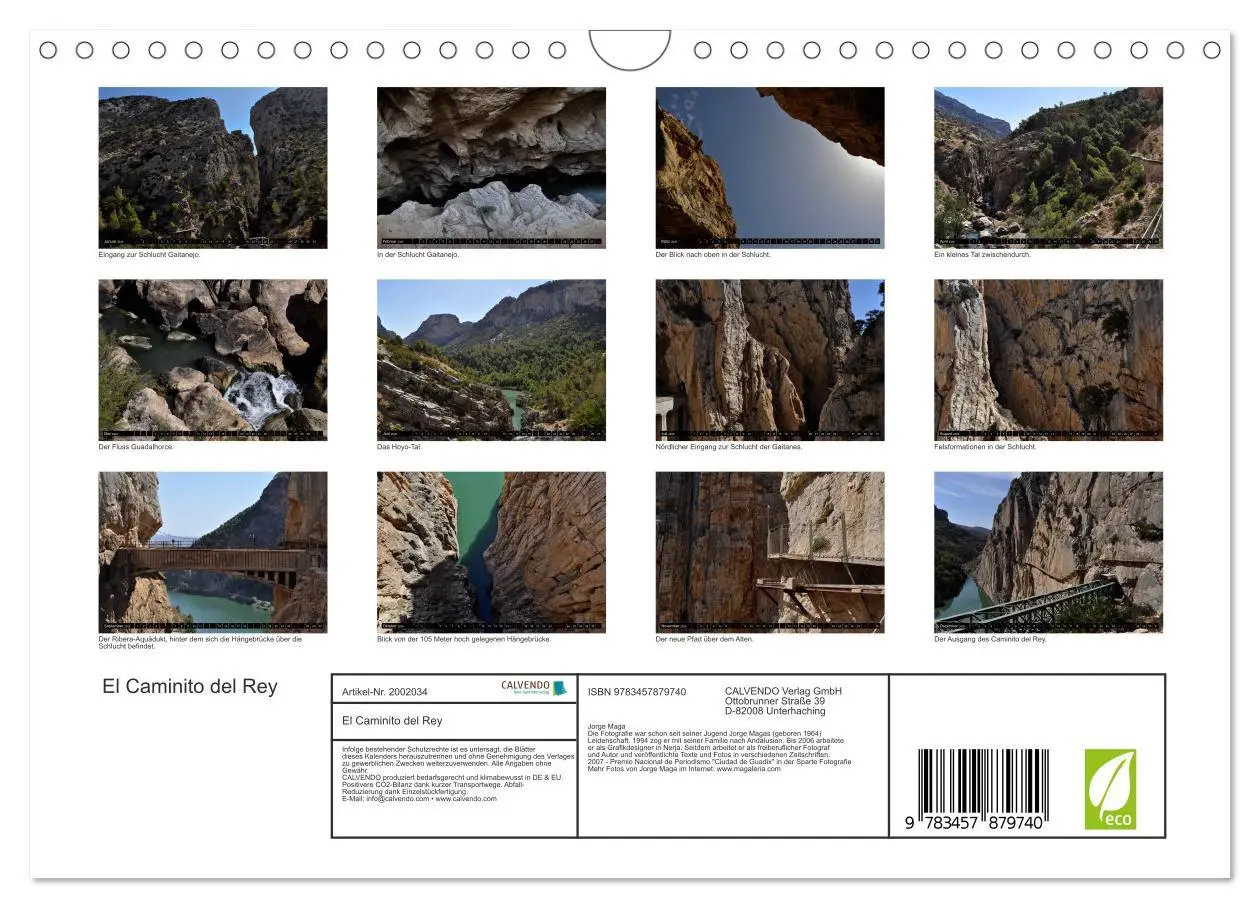Click the caption 'Der Ausgang des Caminito del Rey.'
The width and height of the screenshot is (1260, 908).
(x=990, y=639)
